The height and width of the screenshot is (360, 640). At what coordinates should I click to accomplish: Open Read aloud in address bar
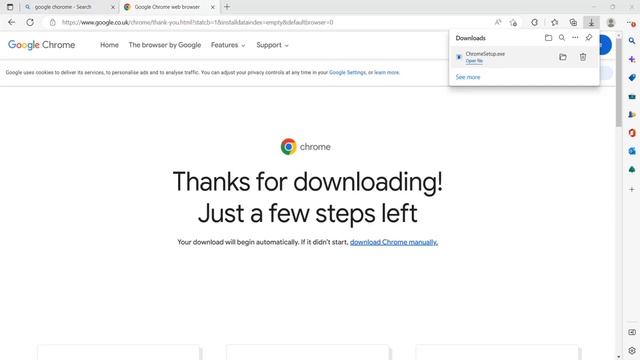point(498,22)
